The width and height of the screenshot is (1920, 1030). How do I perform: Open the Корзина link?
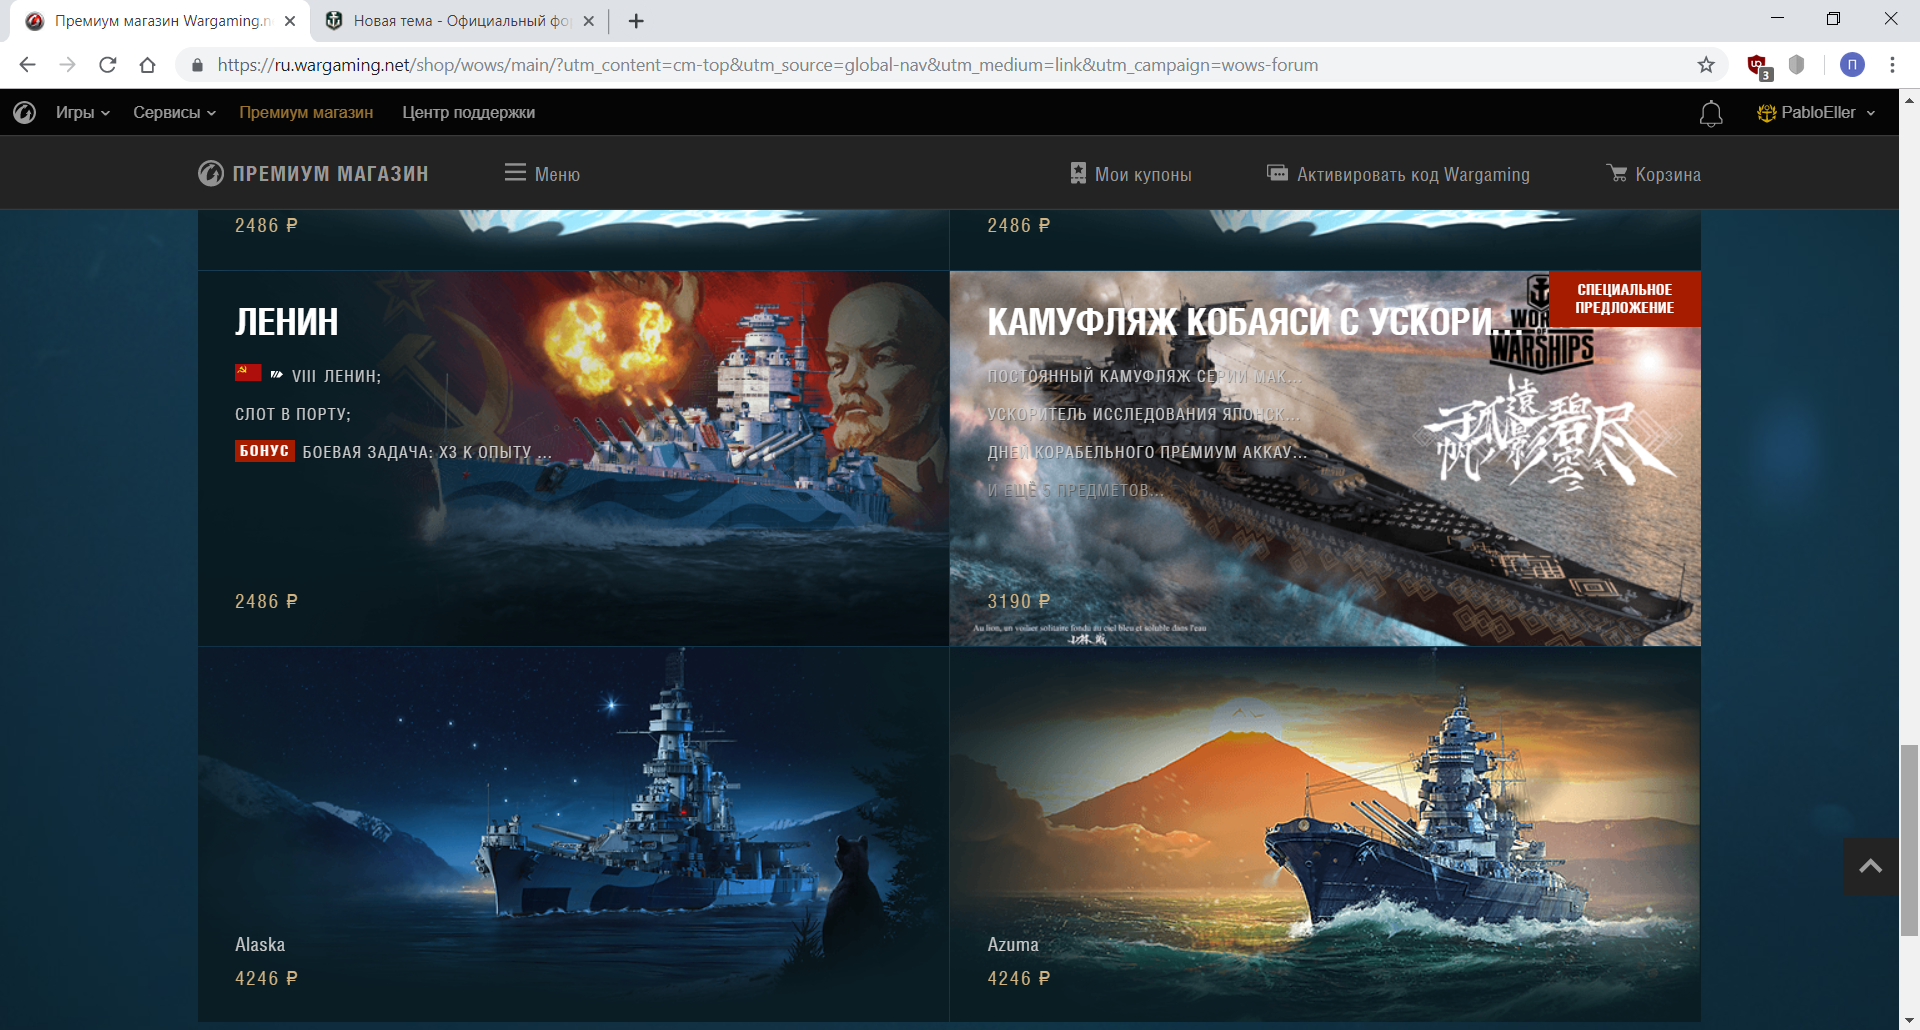tap(1668, 174)
